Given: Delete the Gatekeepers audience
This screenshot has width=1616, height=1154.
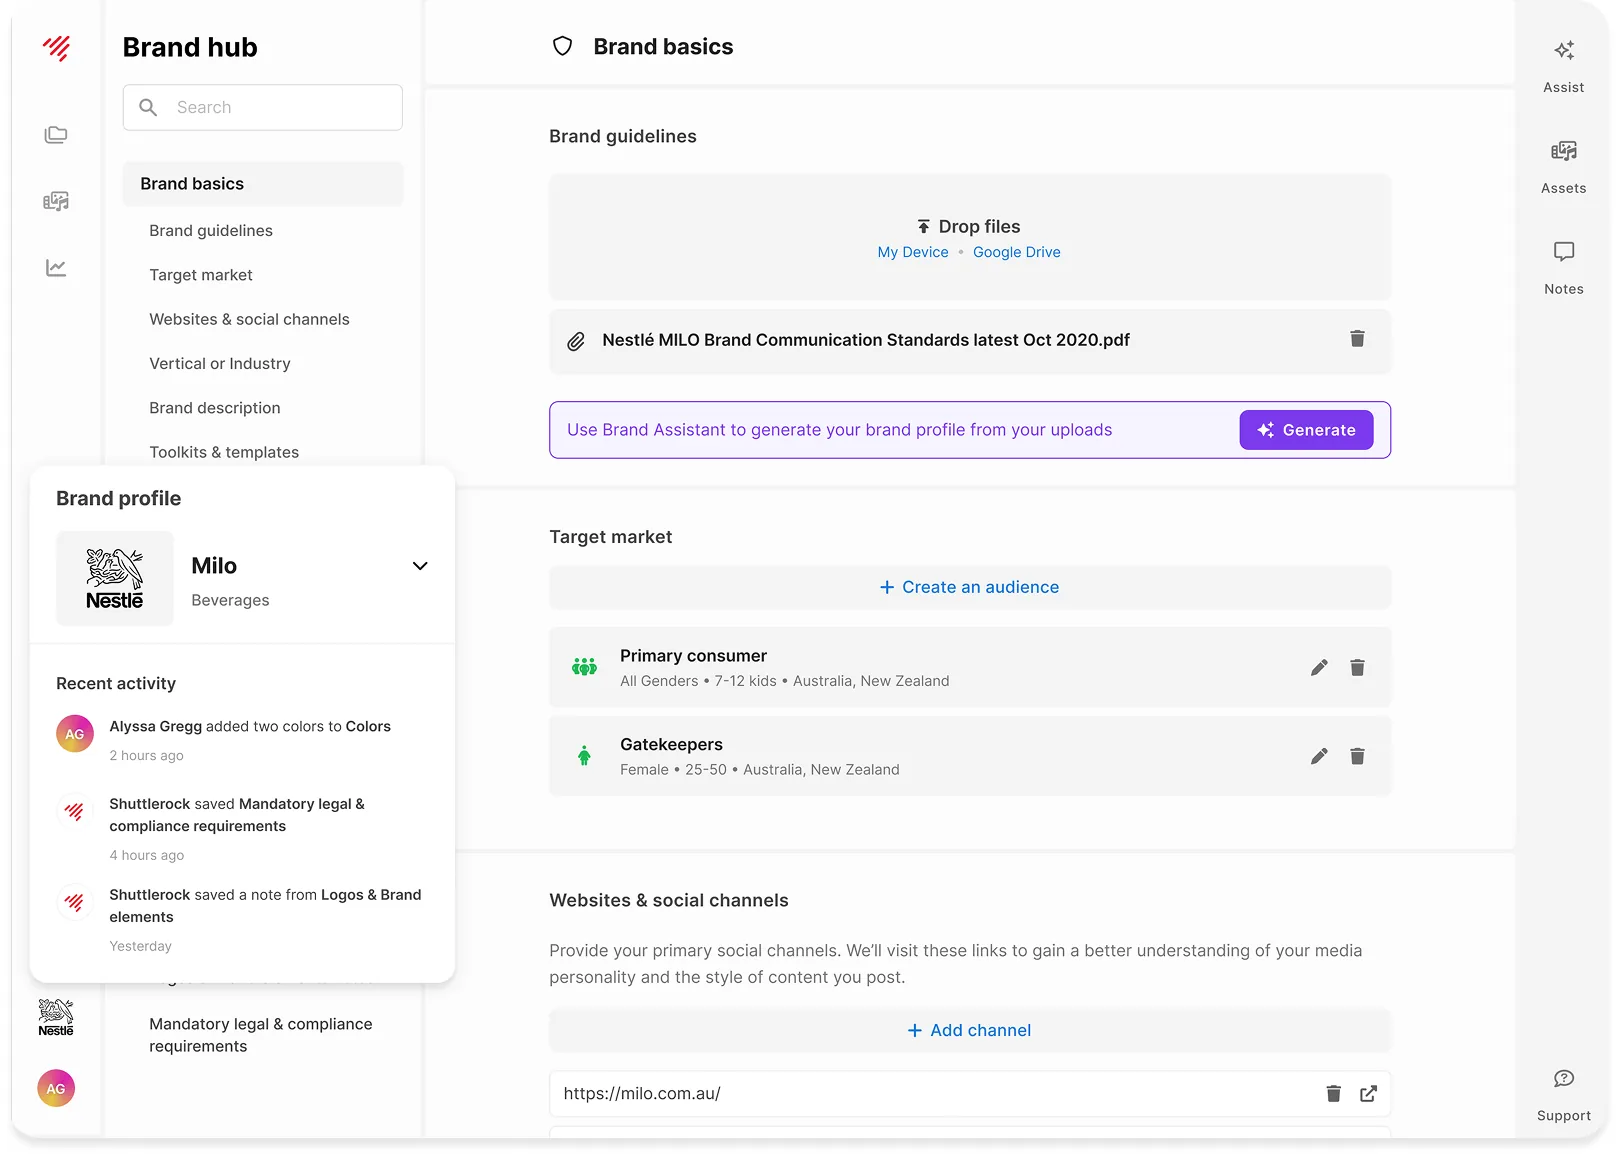Looking at the screenshot, I should pos(1357,756).
